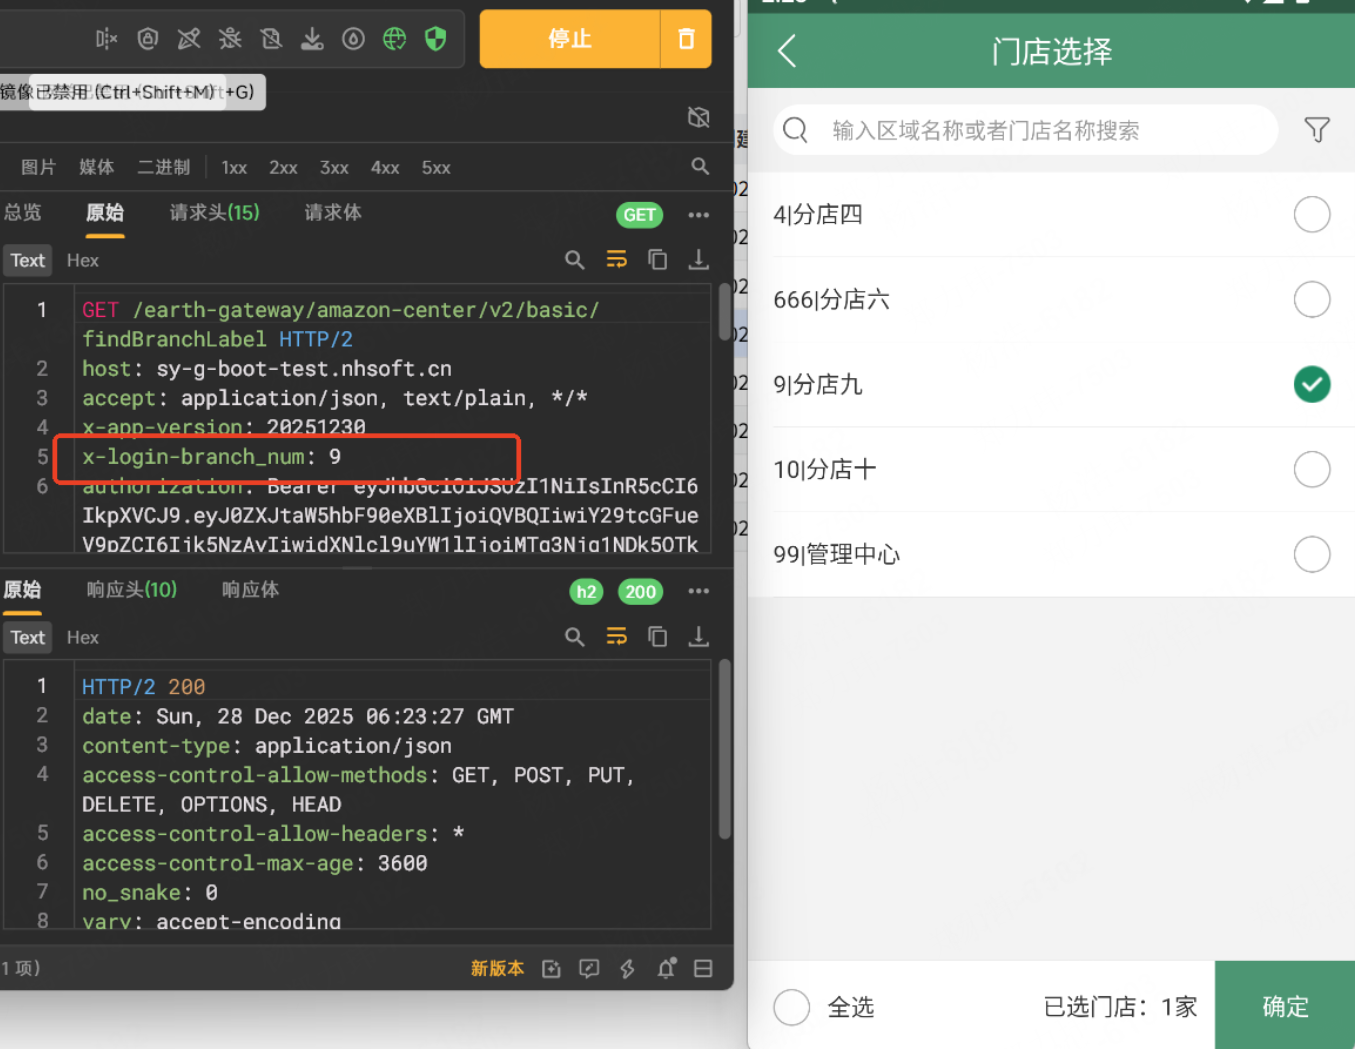
Task: Switch to the 响应体 tab
Action: (x=250, y=590)
